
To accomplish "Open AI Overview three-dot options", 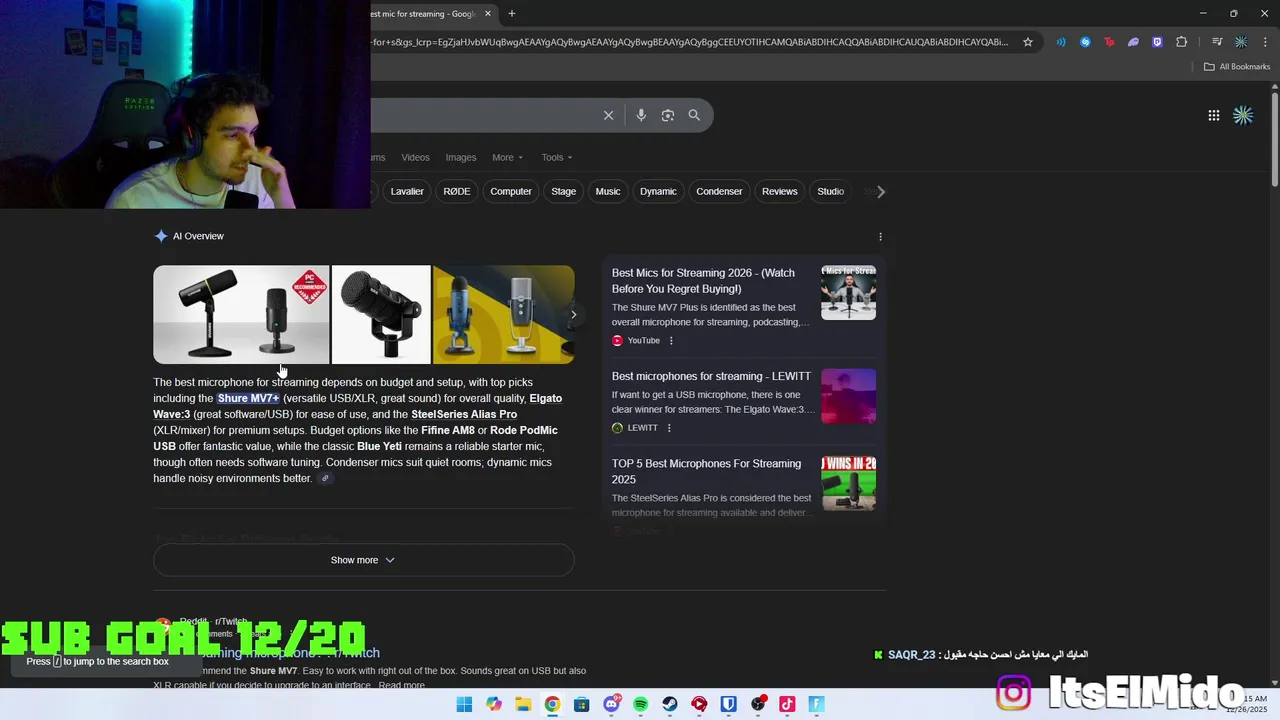I will click(880, 237).
